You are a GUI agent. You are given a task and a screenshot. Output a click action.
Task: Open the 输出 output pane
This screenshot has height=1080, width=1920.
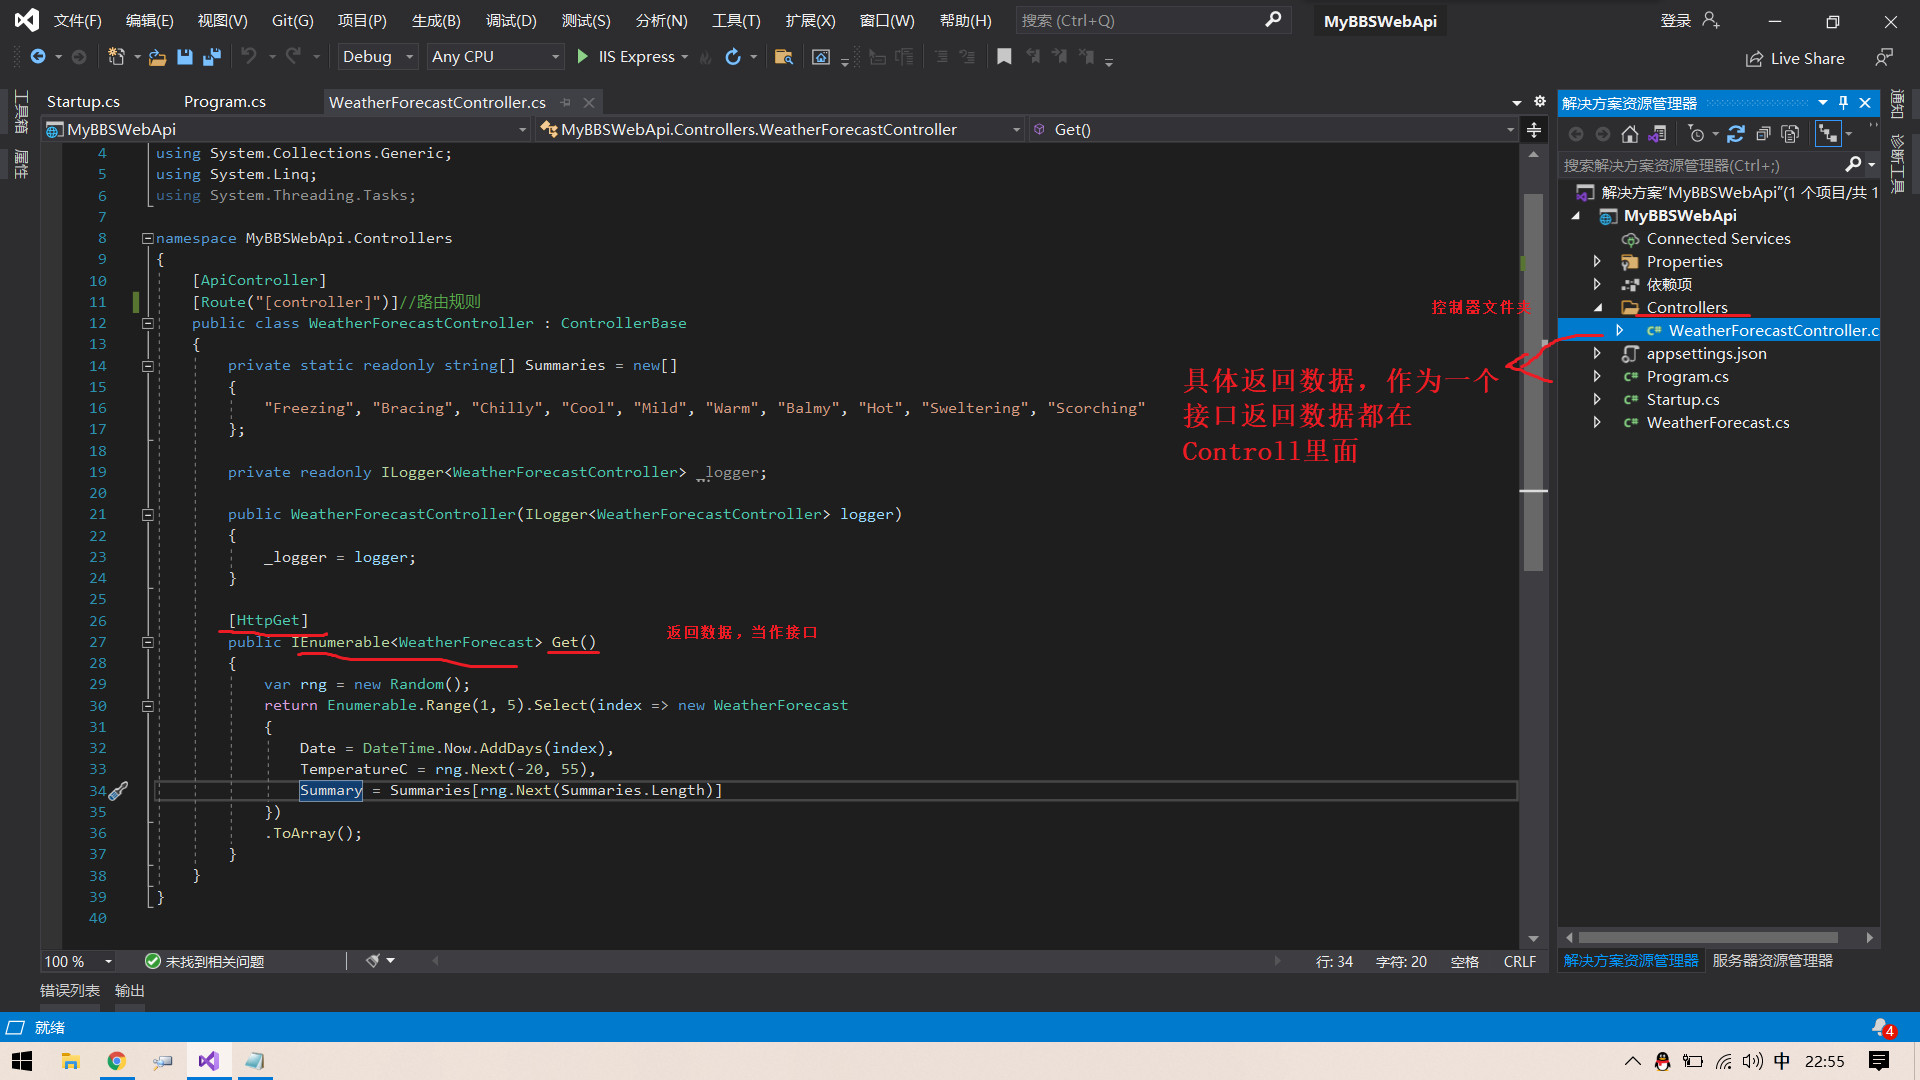click(x=130, y=991)
